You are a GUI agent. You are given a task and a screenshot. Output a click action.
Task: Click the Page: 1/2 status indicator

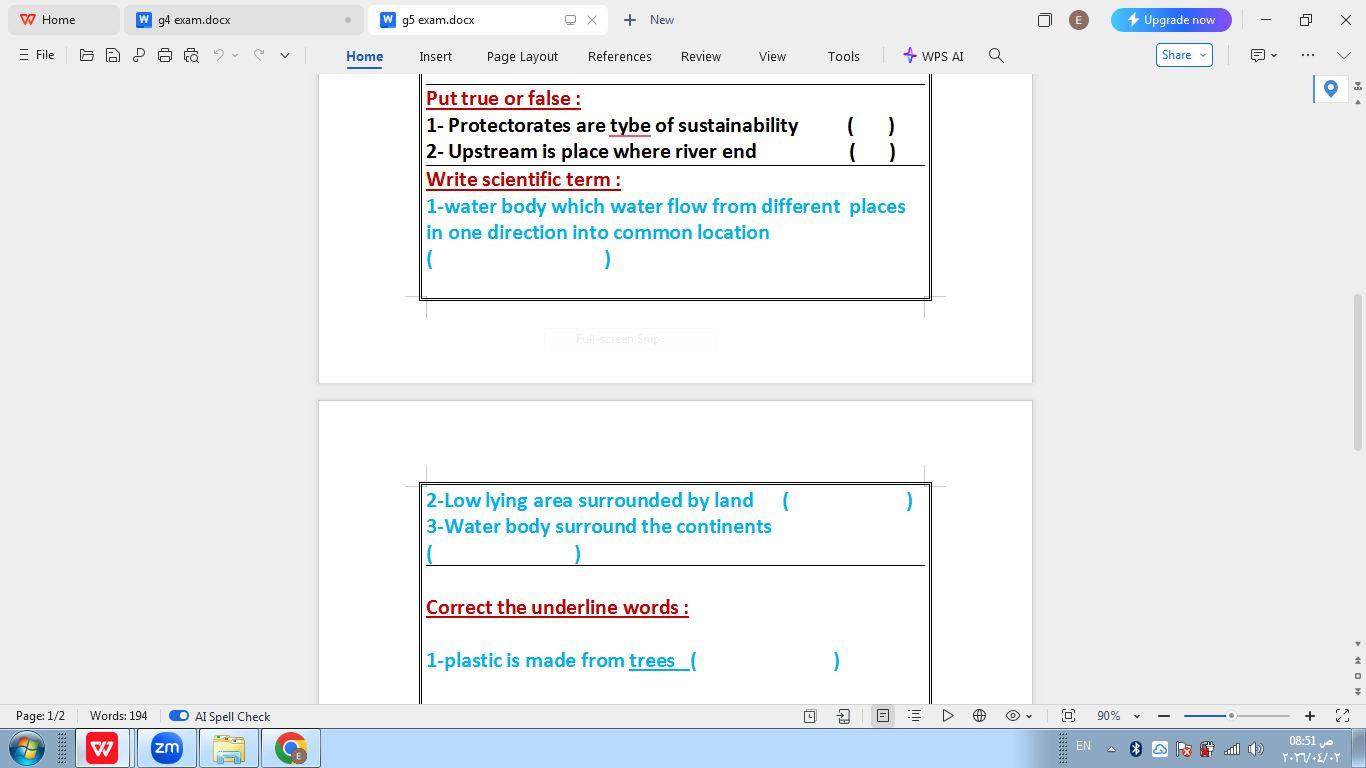(x=40, y=716)
